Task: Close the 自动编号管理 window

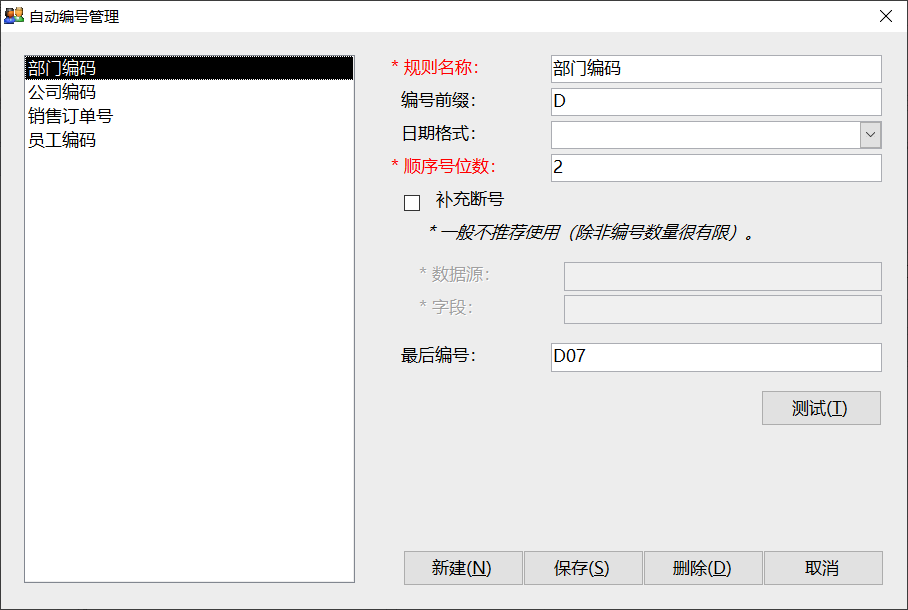Action: 886,16
